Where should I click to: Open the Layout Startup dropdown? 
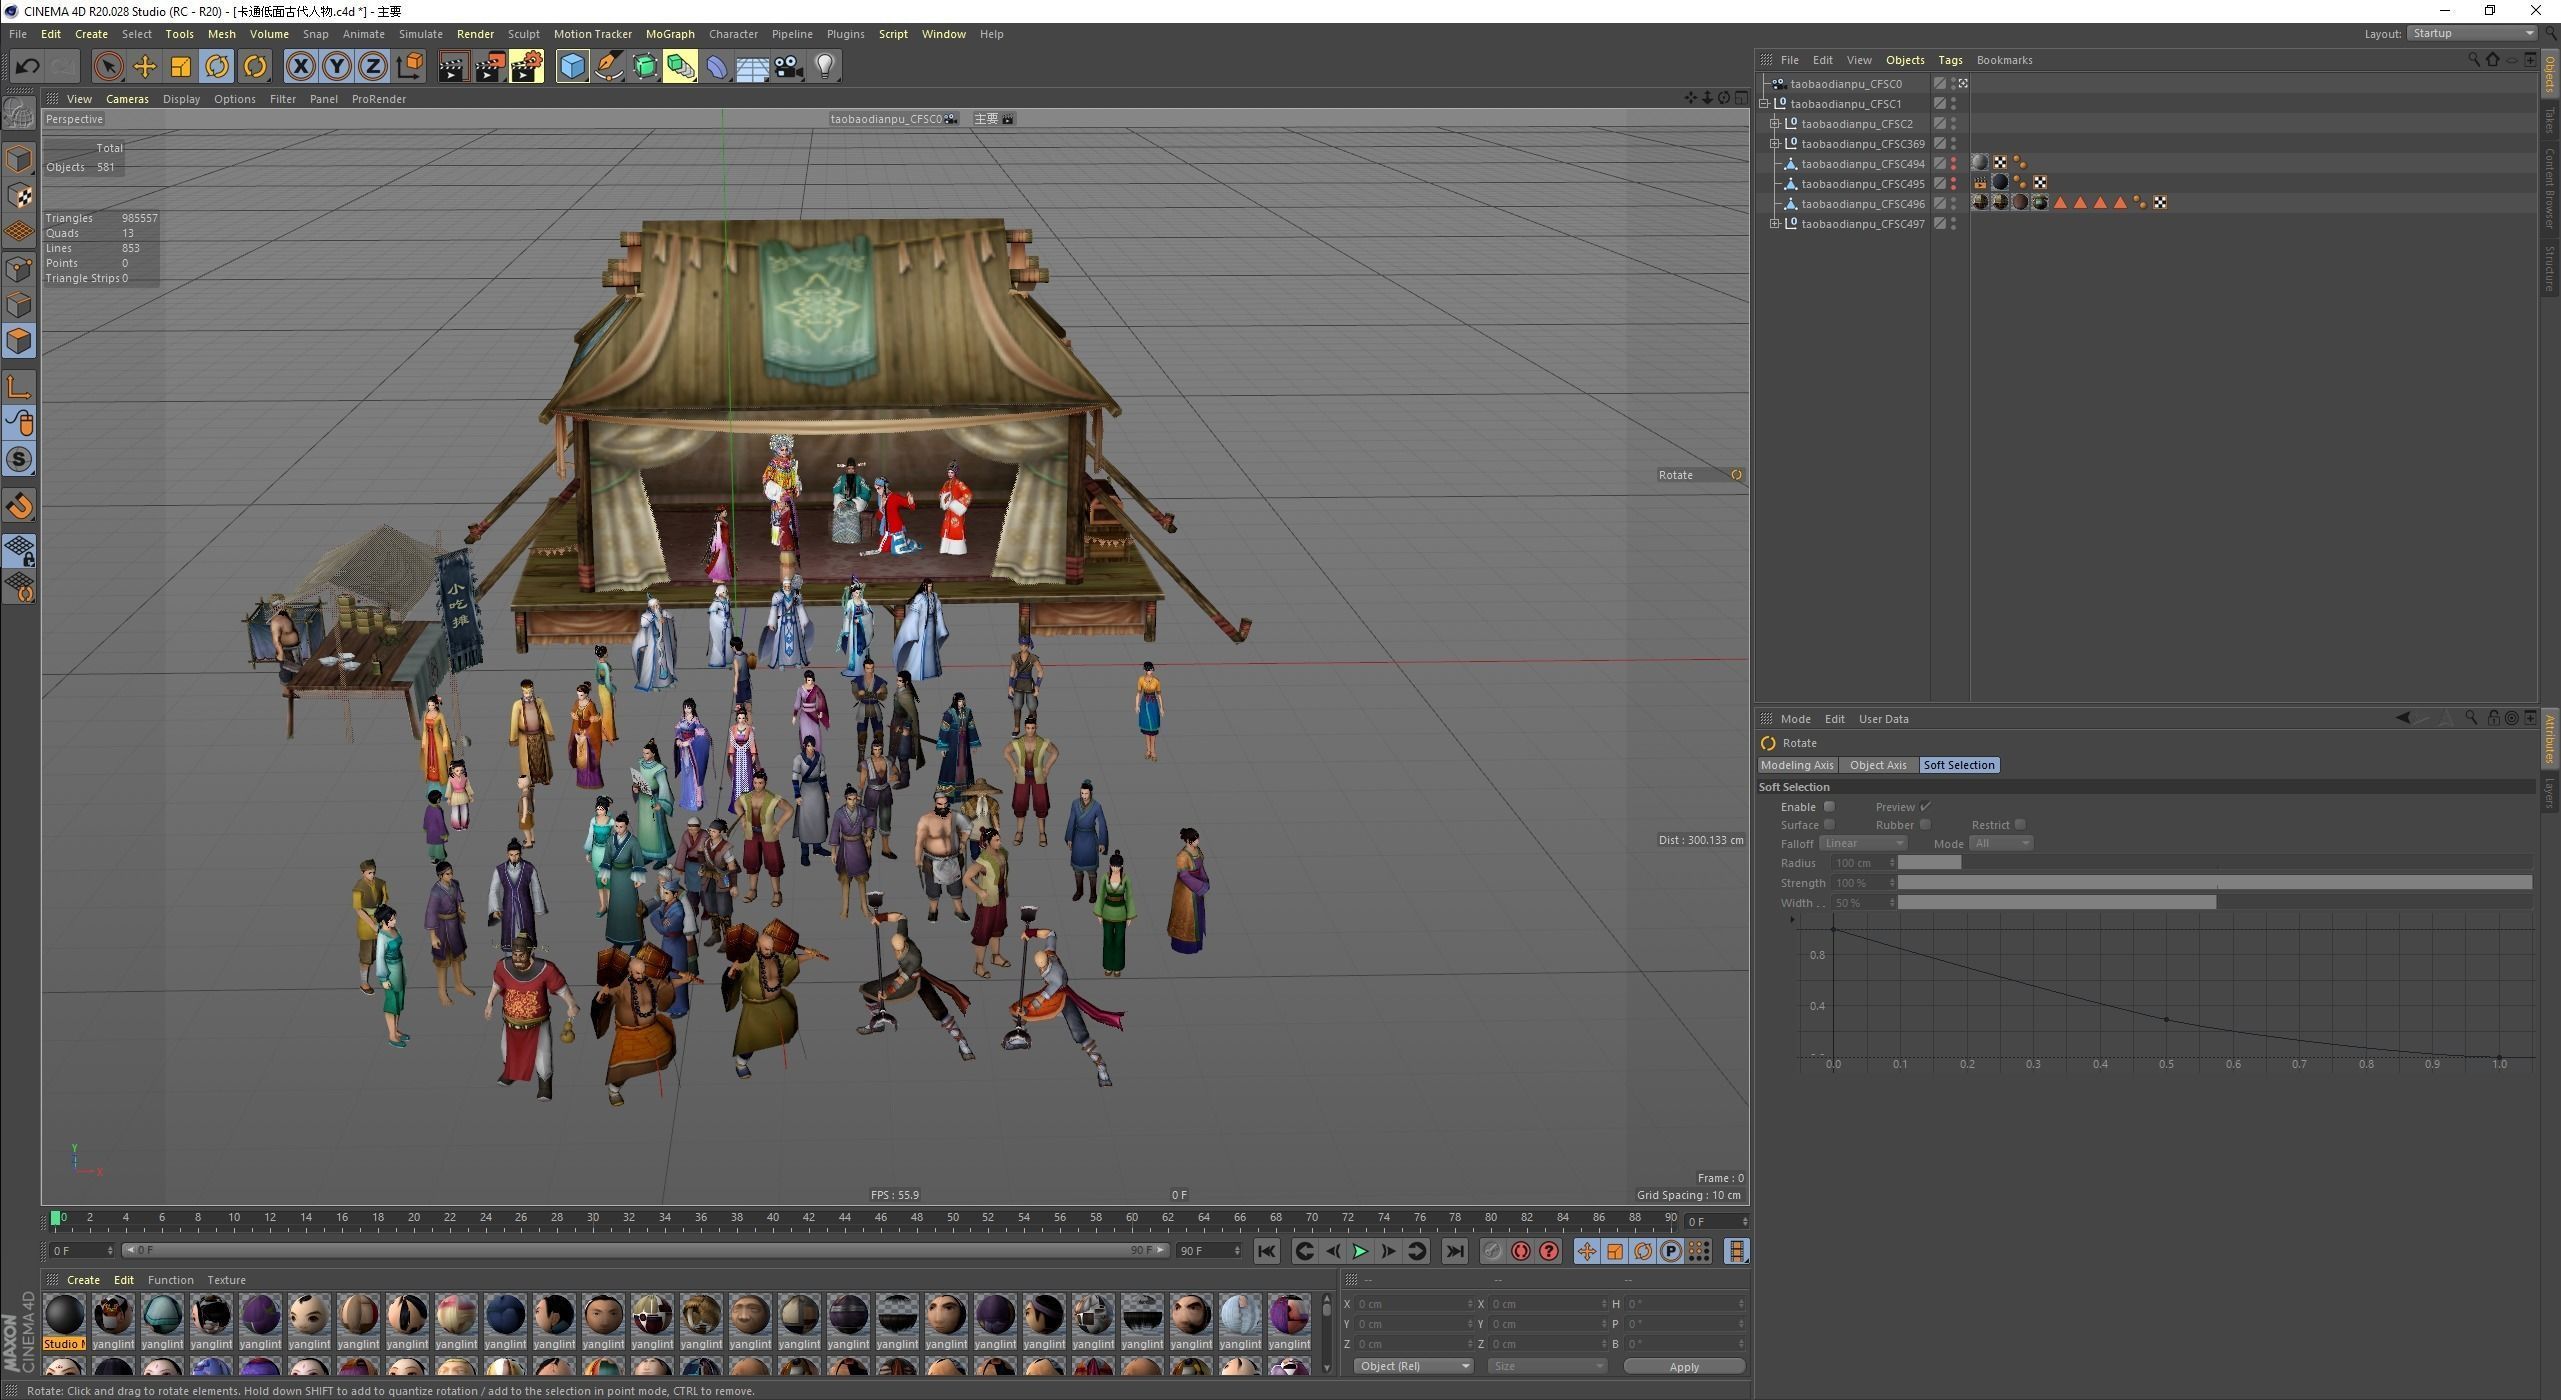[2471, 34]
